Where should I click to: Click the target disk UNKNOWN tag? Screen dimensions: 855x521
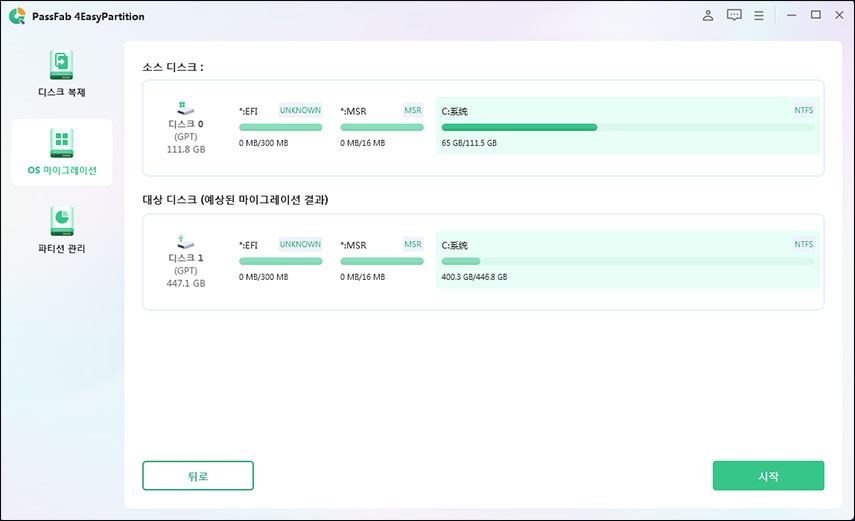click(x=300, y=244)
